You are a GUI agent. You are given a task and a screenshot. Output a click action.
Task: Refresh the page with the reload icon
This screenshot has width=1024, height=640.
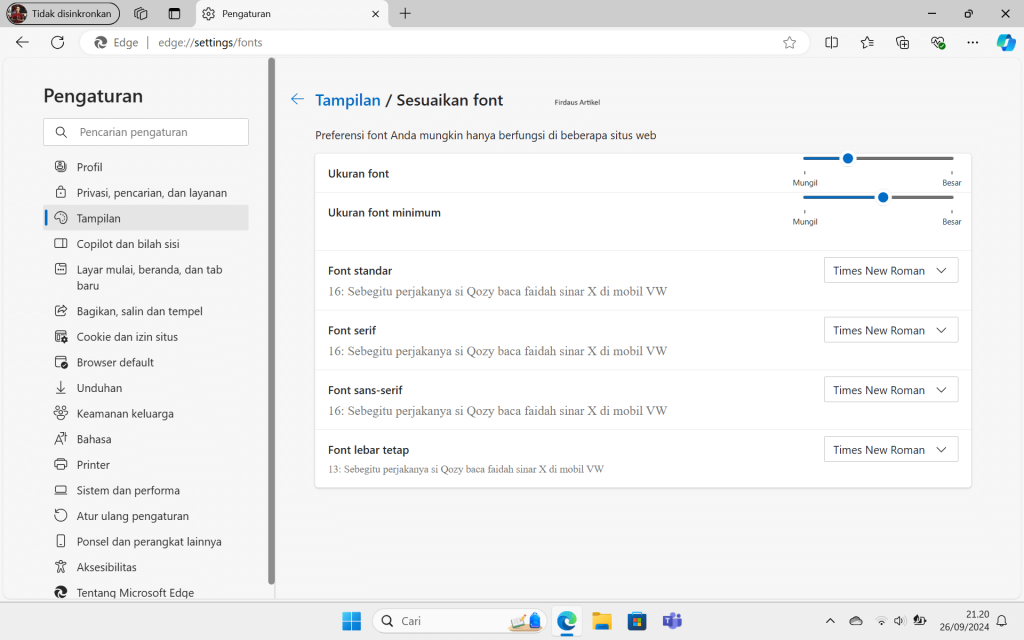(x=57, y=42)
